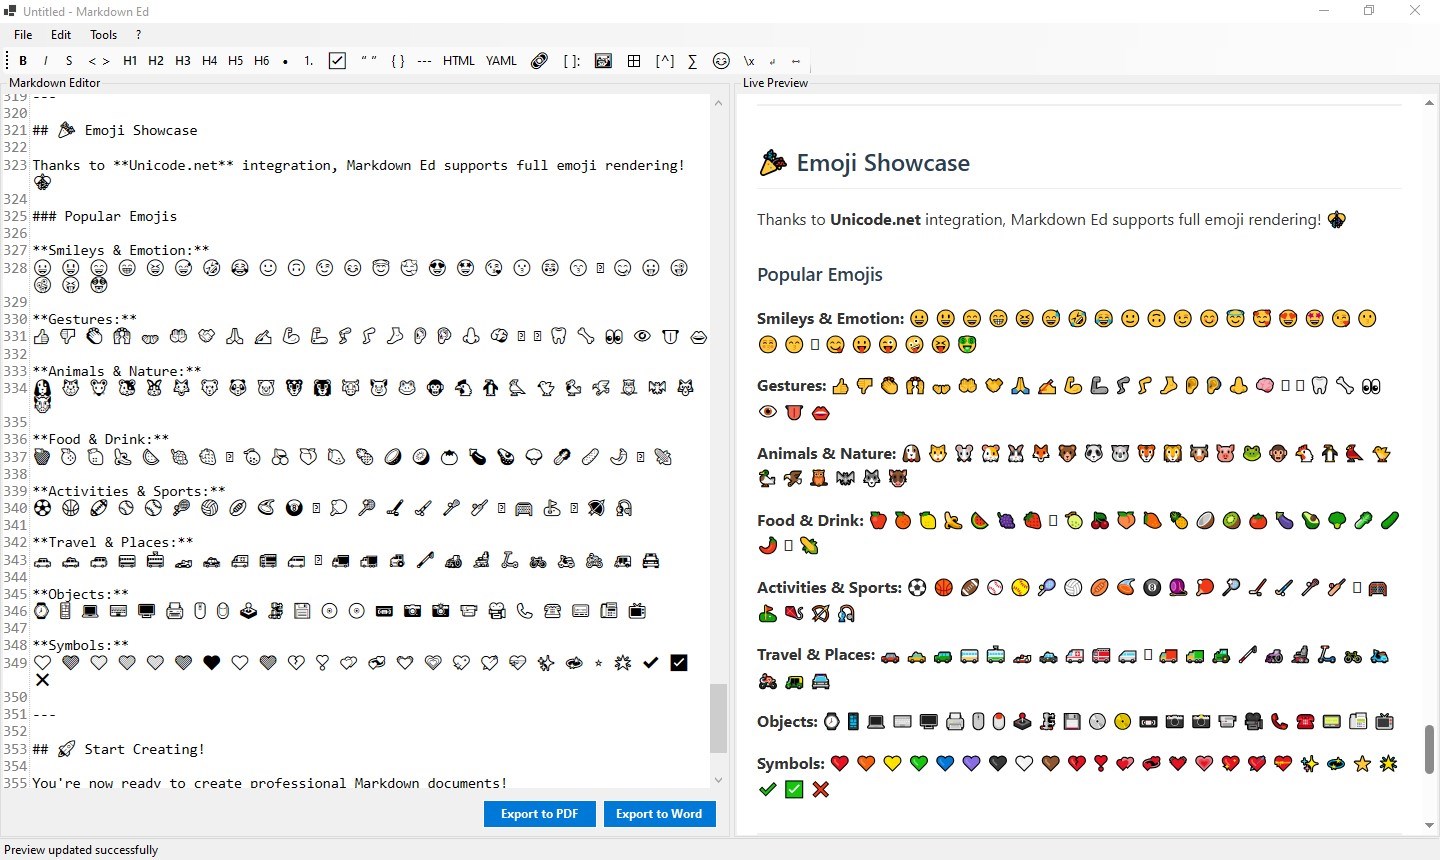Image resolution: width=1440 pixels, height=860 pixels.
Task: Apply italic formatting with the I button
Action: pyautogui.click(x=45, y=61)
